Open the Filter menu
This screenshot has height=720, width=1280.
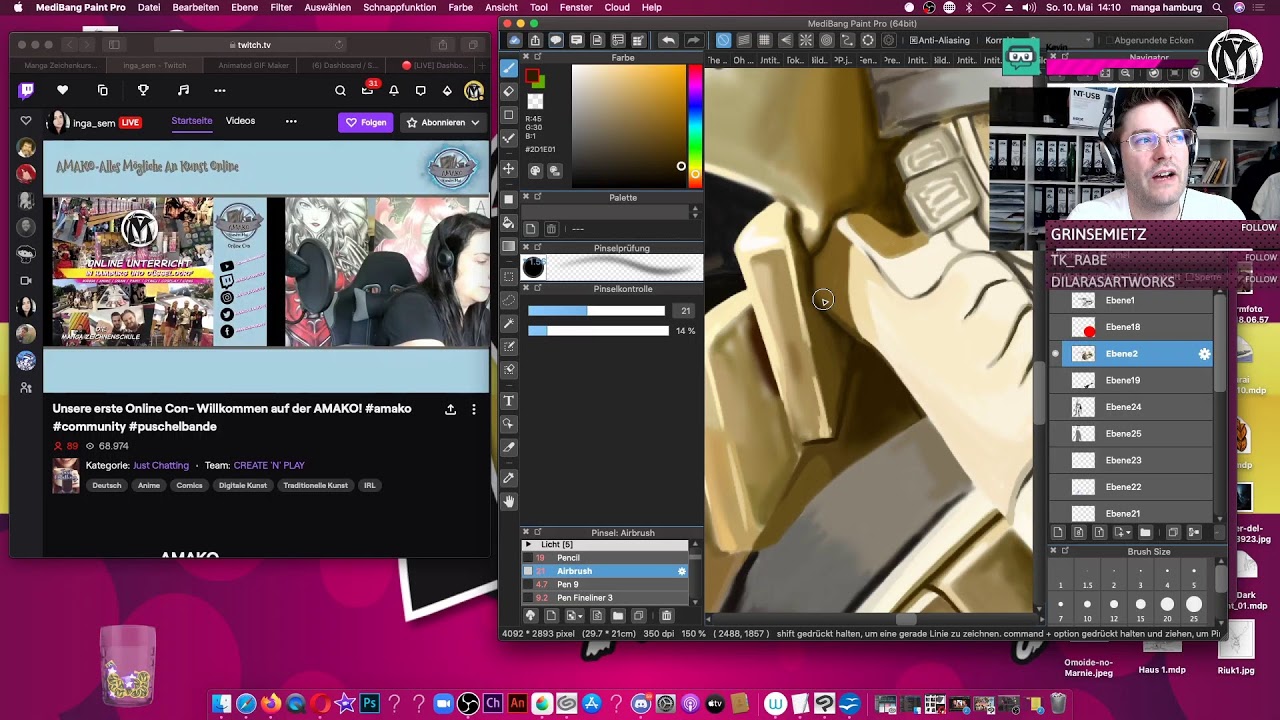[x=281, y=7]
